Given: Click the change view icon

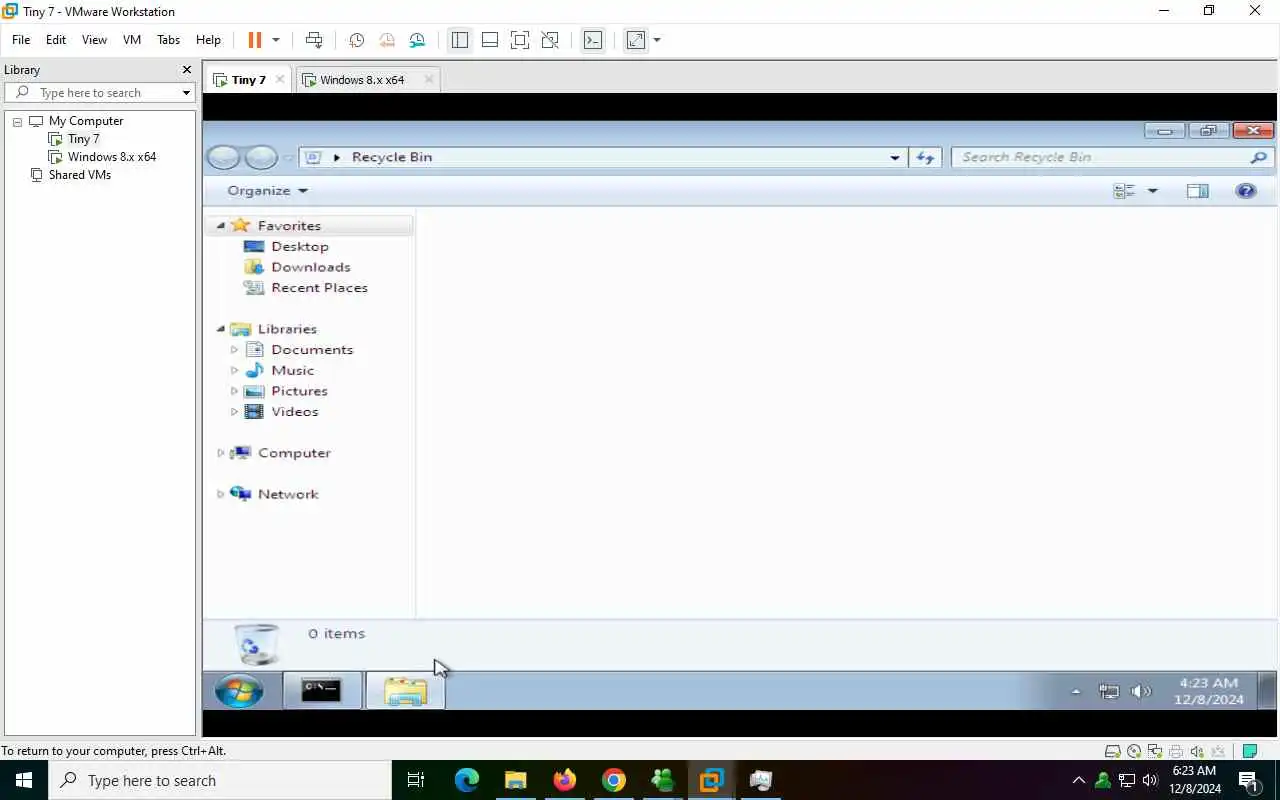Looking at the screenshot, I should [1124, 191].
